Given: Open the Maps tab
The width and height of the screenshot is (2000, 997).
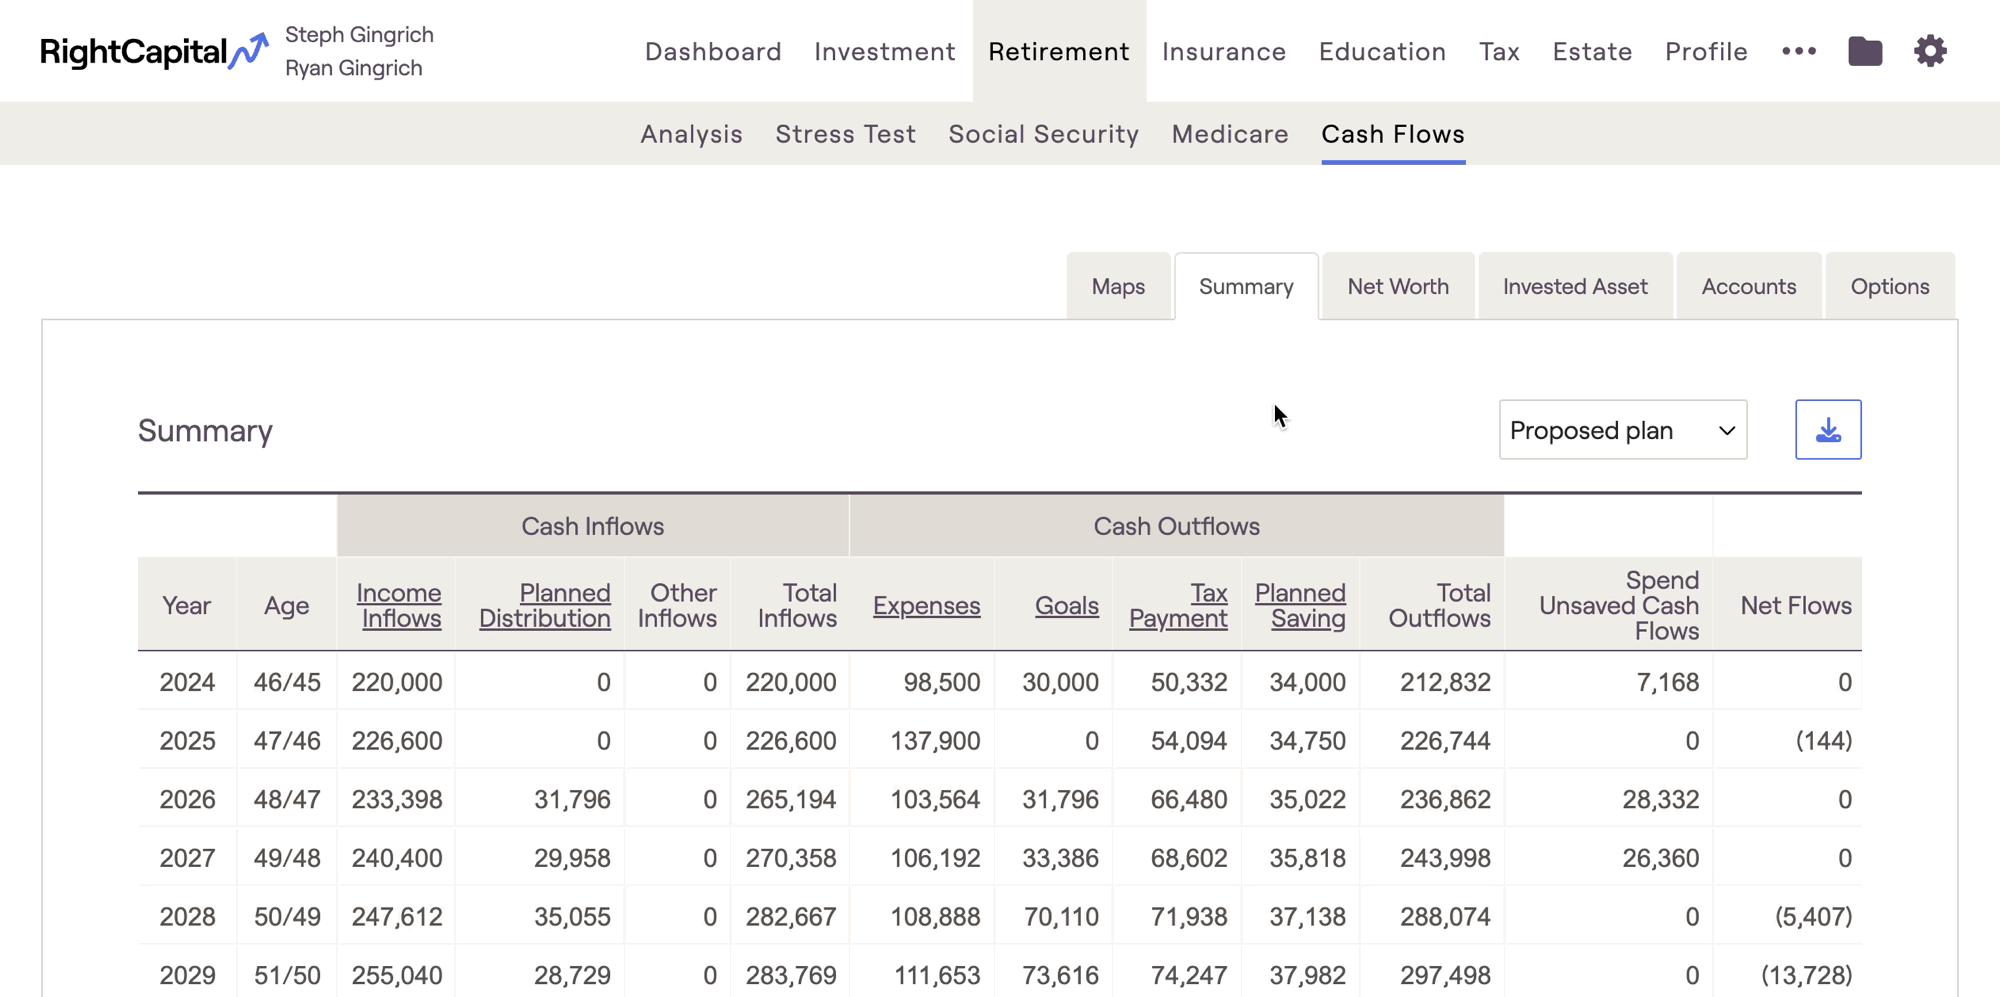Looking at the screenshot, I should pyautogui.click(x=1118, y=287).
